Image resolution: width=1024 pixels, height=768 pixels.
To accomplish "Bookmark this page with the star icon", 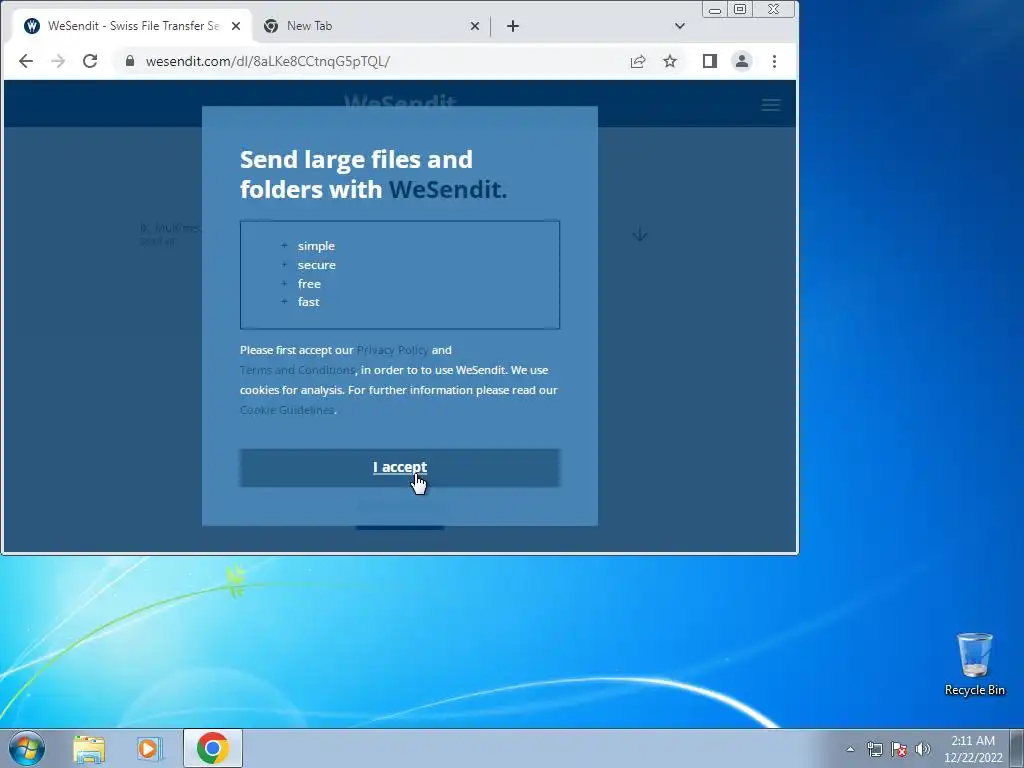I will [670, 61].
